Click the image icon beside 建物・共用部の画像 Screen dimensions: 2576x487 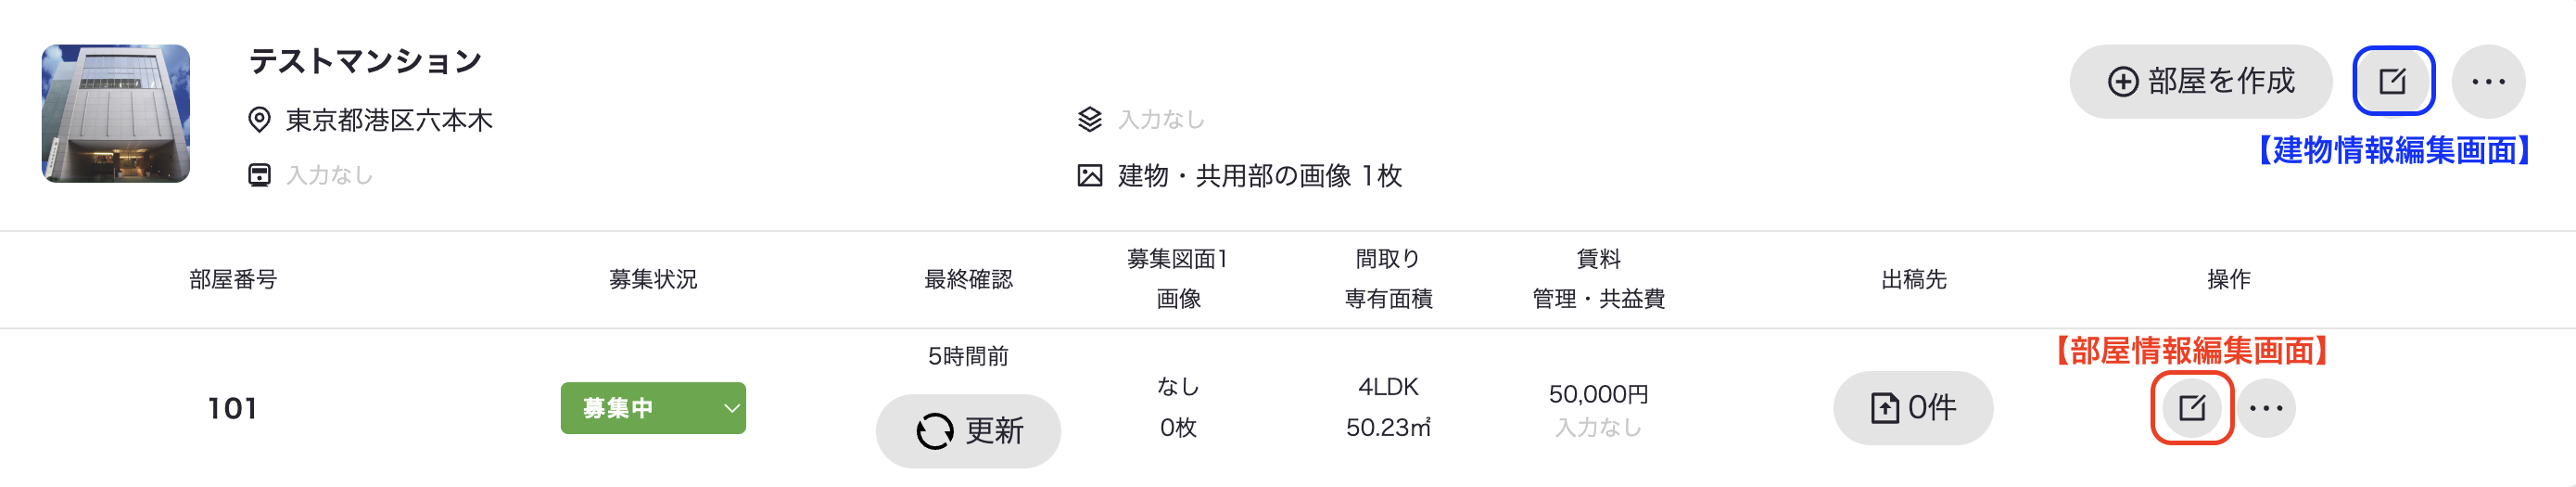1089,176
